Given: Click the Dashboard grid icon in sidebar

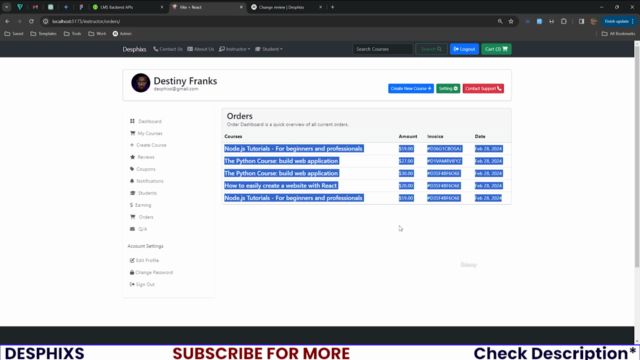Looking at the screenshot, I should 132,121.
